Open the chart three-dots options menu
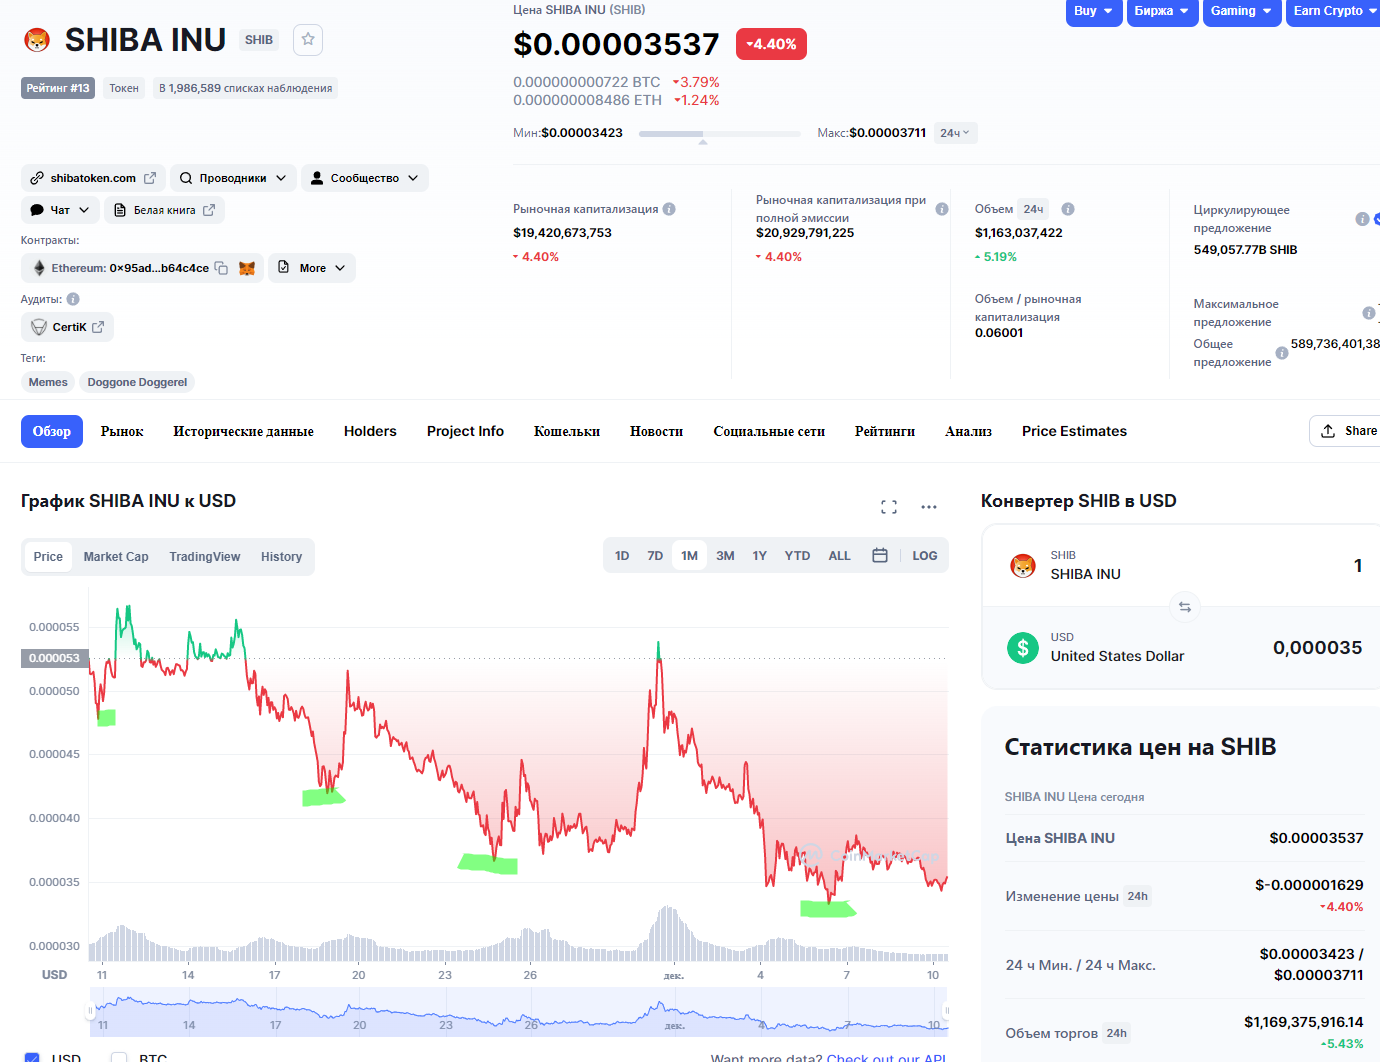The width and height of the screenshot is (1380, 1062). coord(929,507)
